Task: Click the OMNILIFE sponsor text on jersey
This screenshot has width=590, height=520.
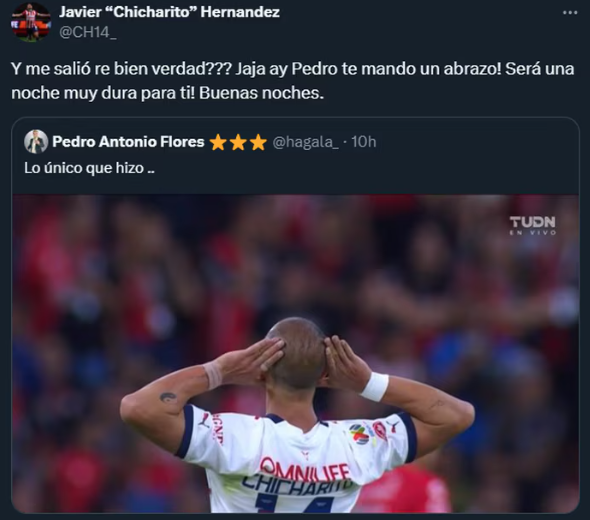Action: [x=305, y=470]
